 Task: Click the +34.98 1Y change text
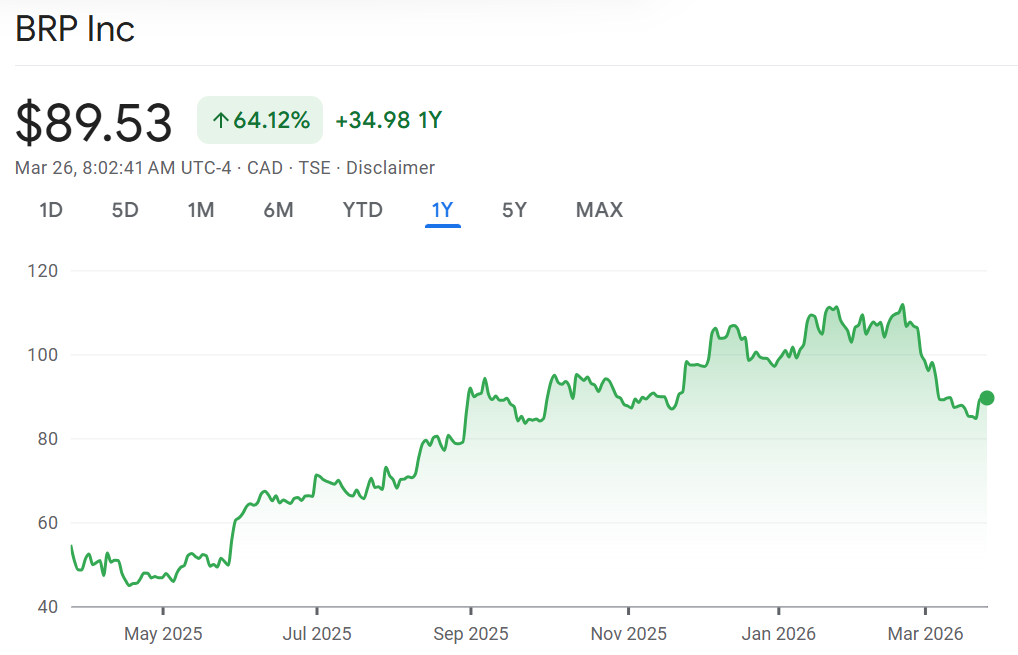pos(388,121)
